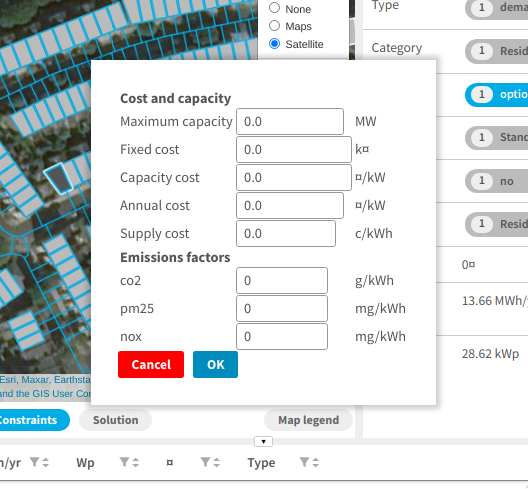This screenshot has width=528, height=489.
Task: Sort the Type column
Action: click(316, 462)
